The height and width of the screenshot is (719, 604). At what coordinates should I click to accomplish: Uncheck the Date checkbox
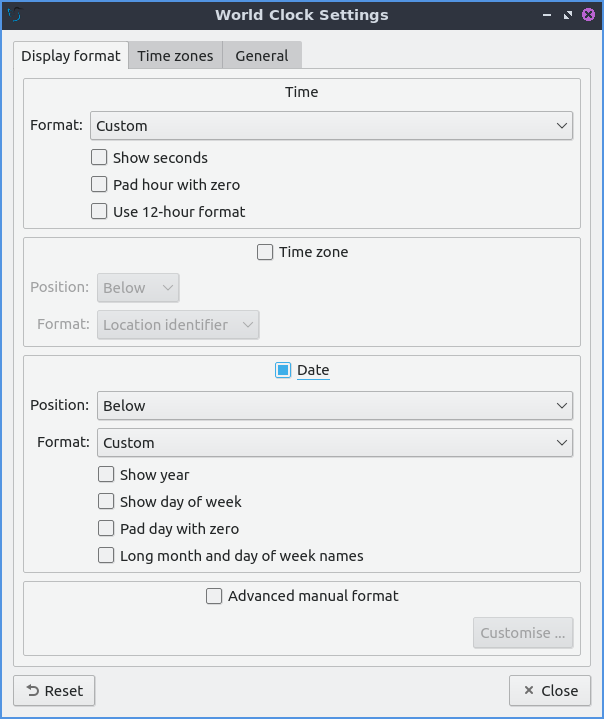tap(283, 371)
